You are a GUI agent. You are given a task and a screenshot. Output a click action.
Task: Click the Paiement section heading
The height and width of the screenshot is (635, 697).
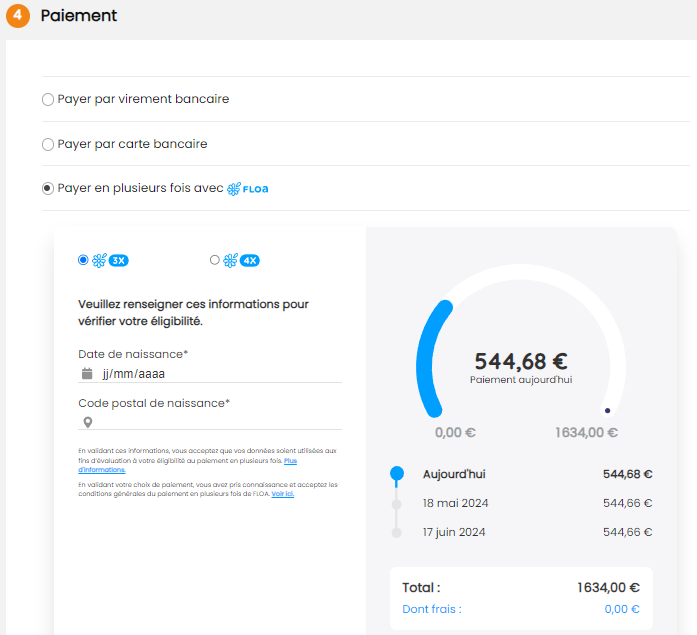79,16
